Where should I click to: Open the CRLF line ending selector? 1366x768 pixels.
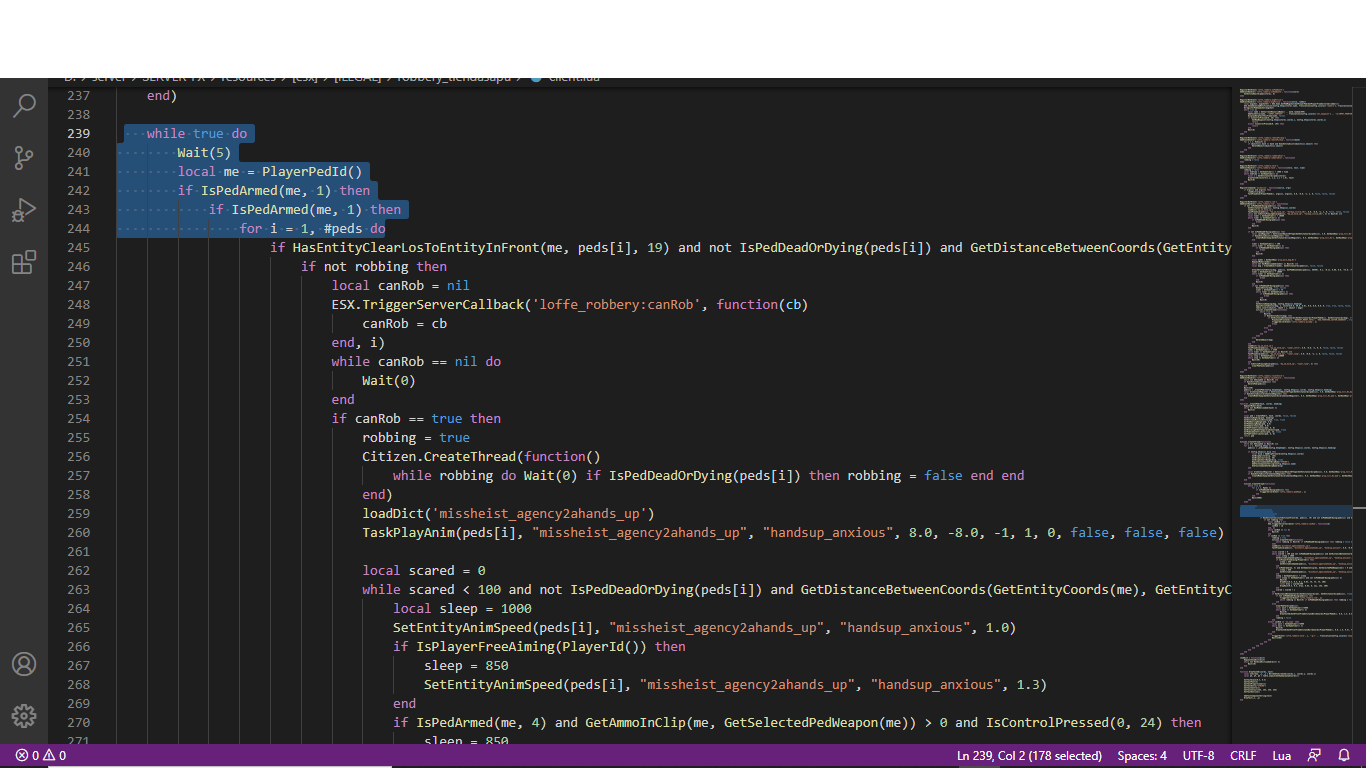click(x=1243, y=755)
